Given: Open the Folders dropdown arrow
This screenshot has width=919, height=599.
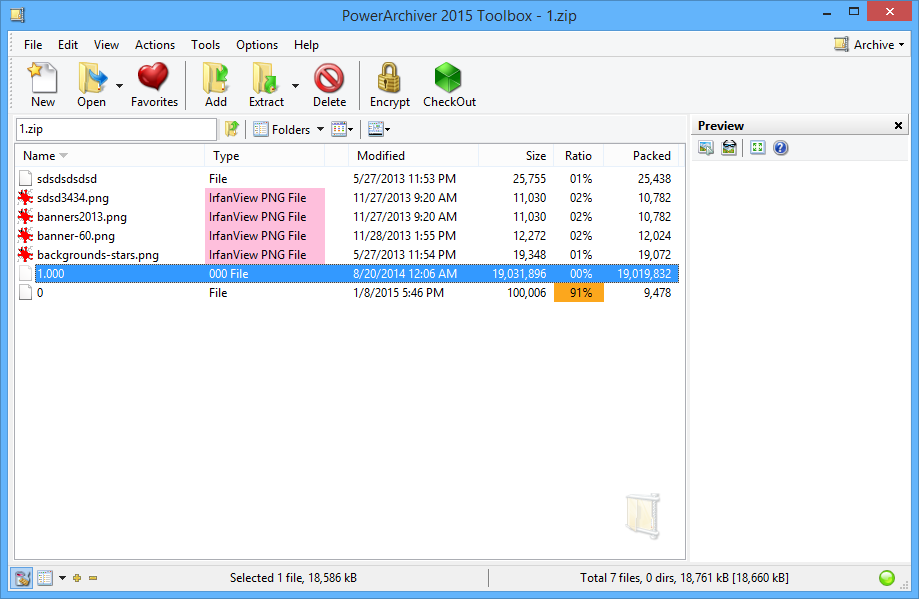Looking at the screenshot, I should point(320,129).
